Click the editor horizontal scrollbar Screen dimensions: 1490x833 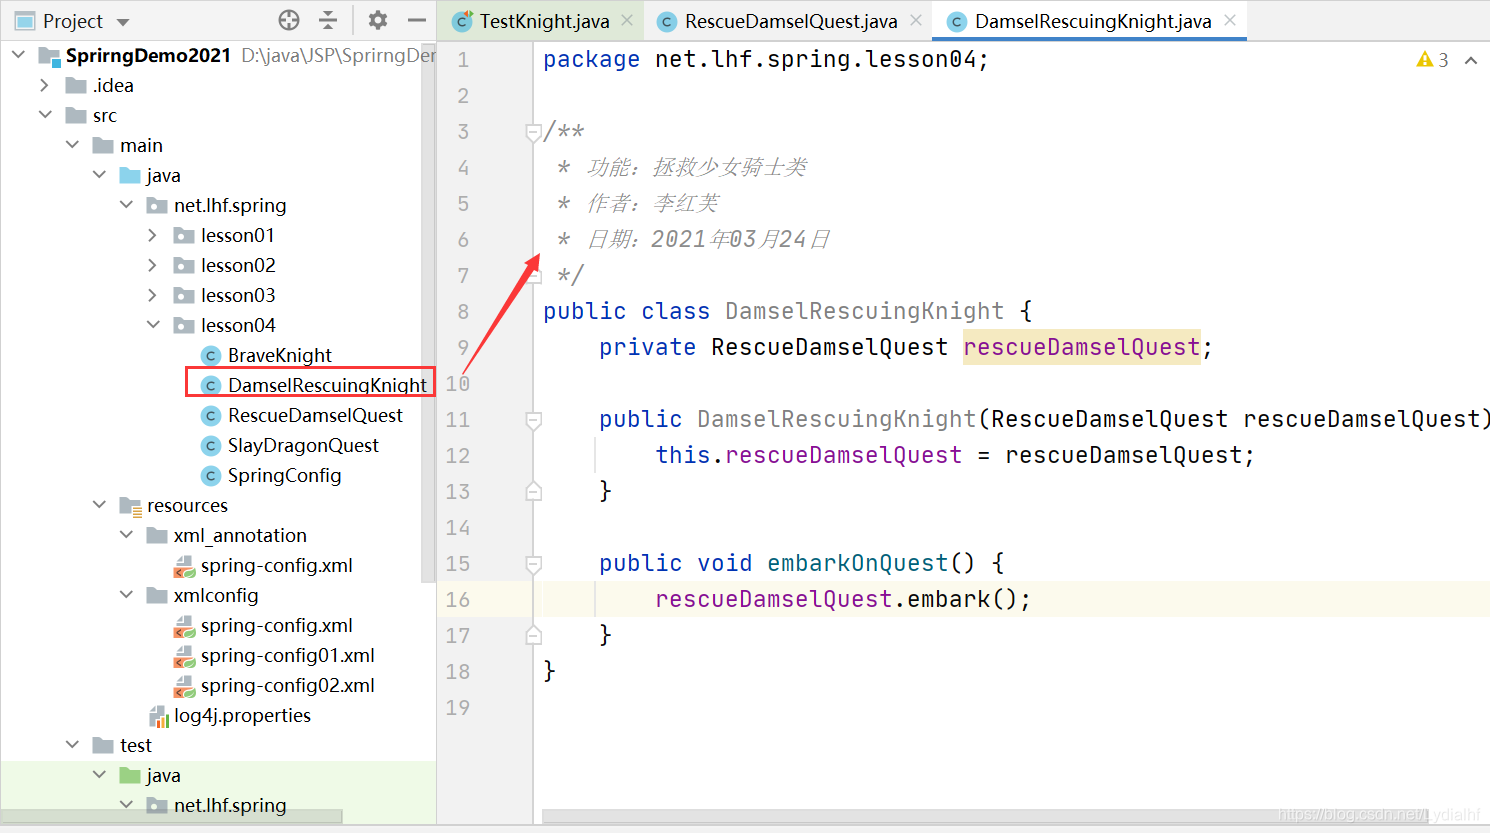click(985, 816)
